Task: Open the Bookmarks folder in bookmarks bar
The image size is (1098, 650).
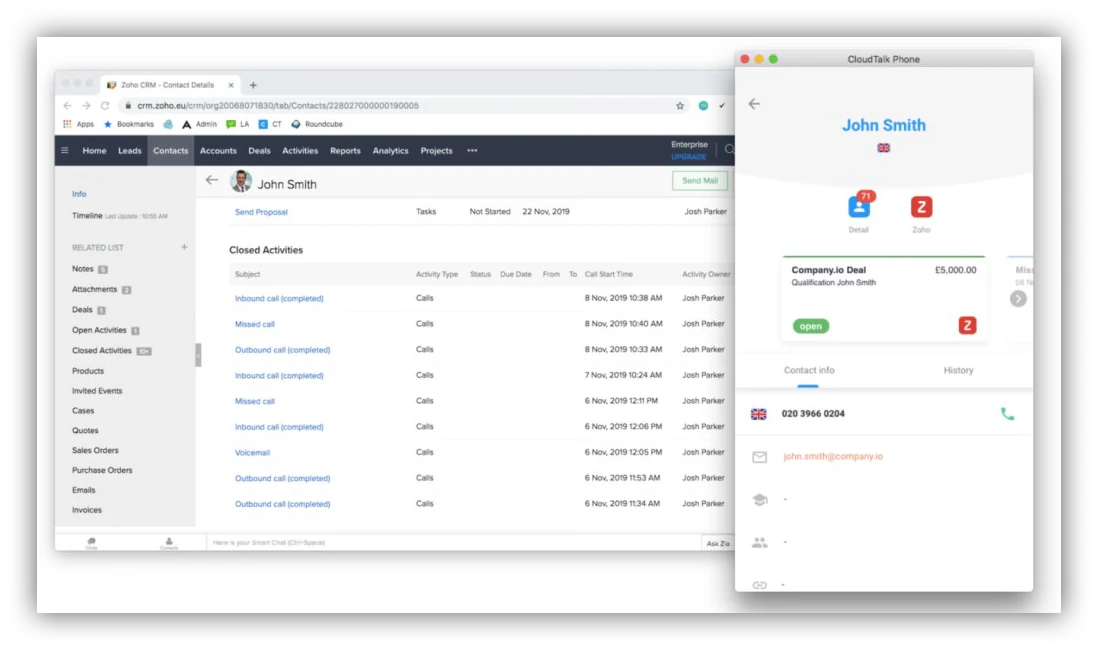Action: tap(128, 124)
